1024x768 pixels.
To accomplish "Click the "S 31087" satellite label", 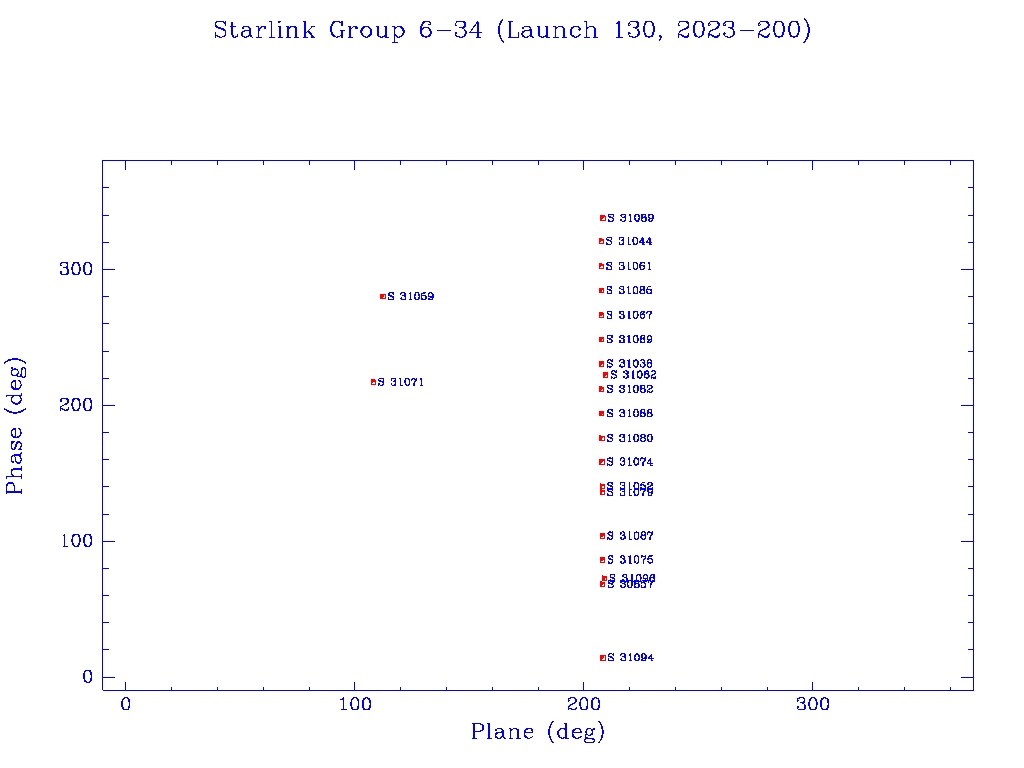I will tap(630, 536).
